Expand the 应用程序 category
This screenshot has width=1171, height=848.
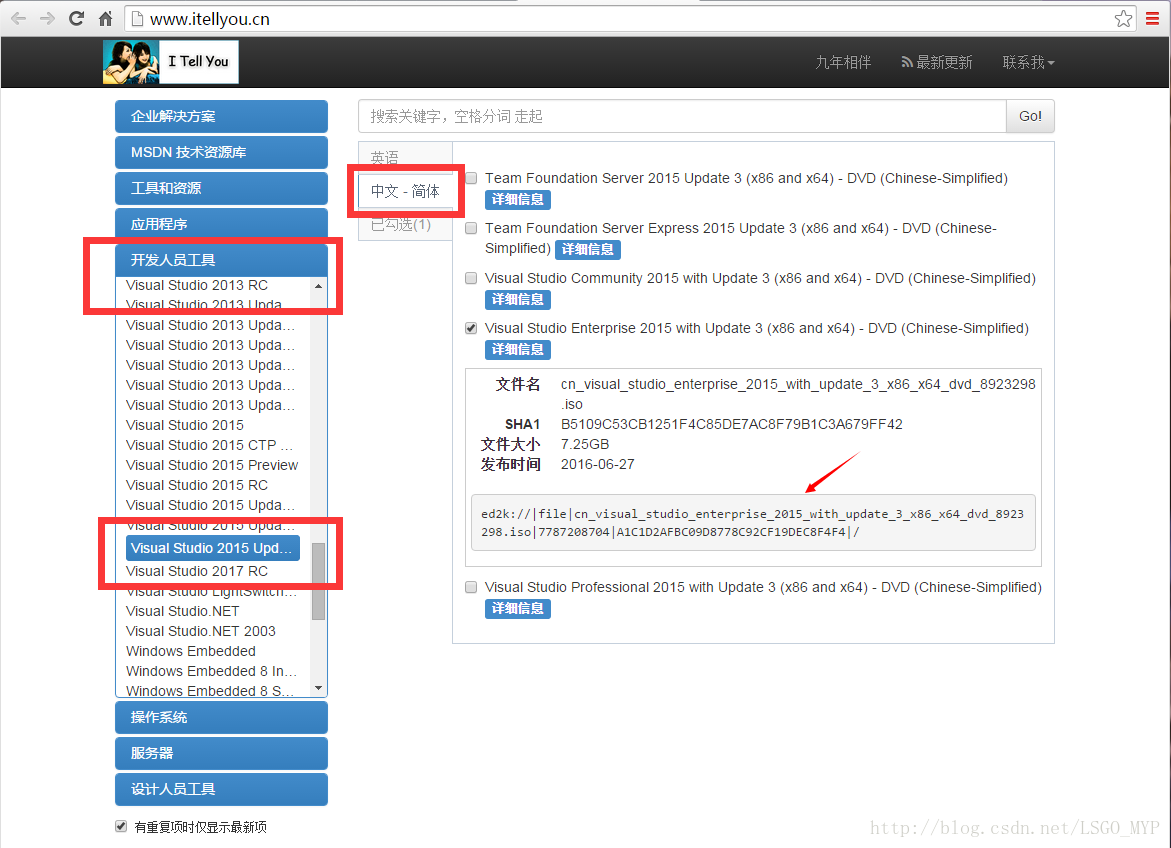[x=221, y=224]
